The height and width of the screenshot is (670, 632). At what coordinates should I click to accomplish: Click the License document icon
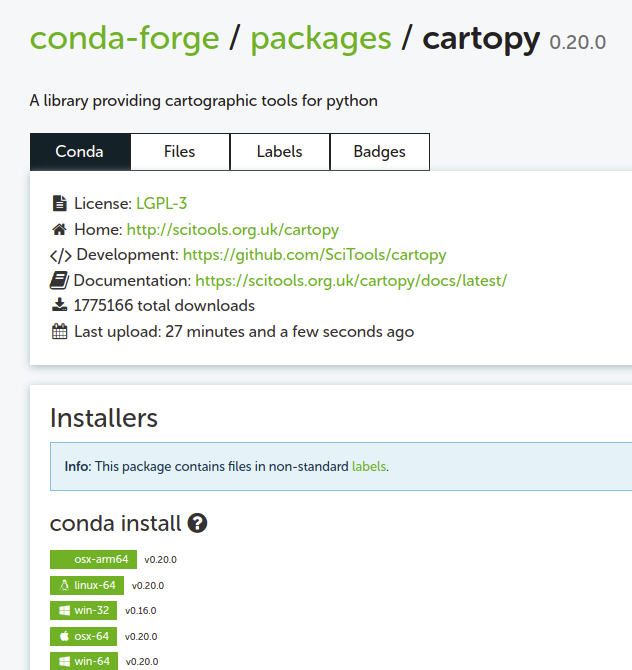(x=59, y=203)
